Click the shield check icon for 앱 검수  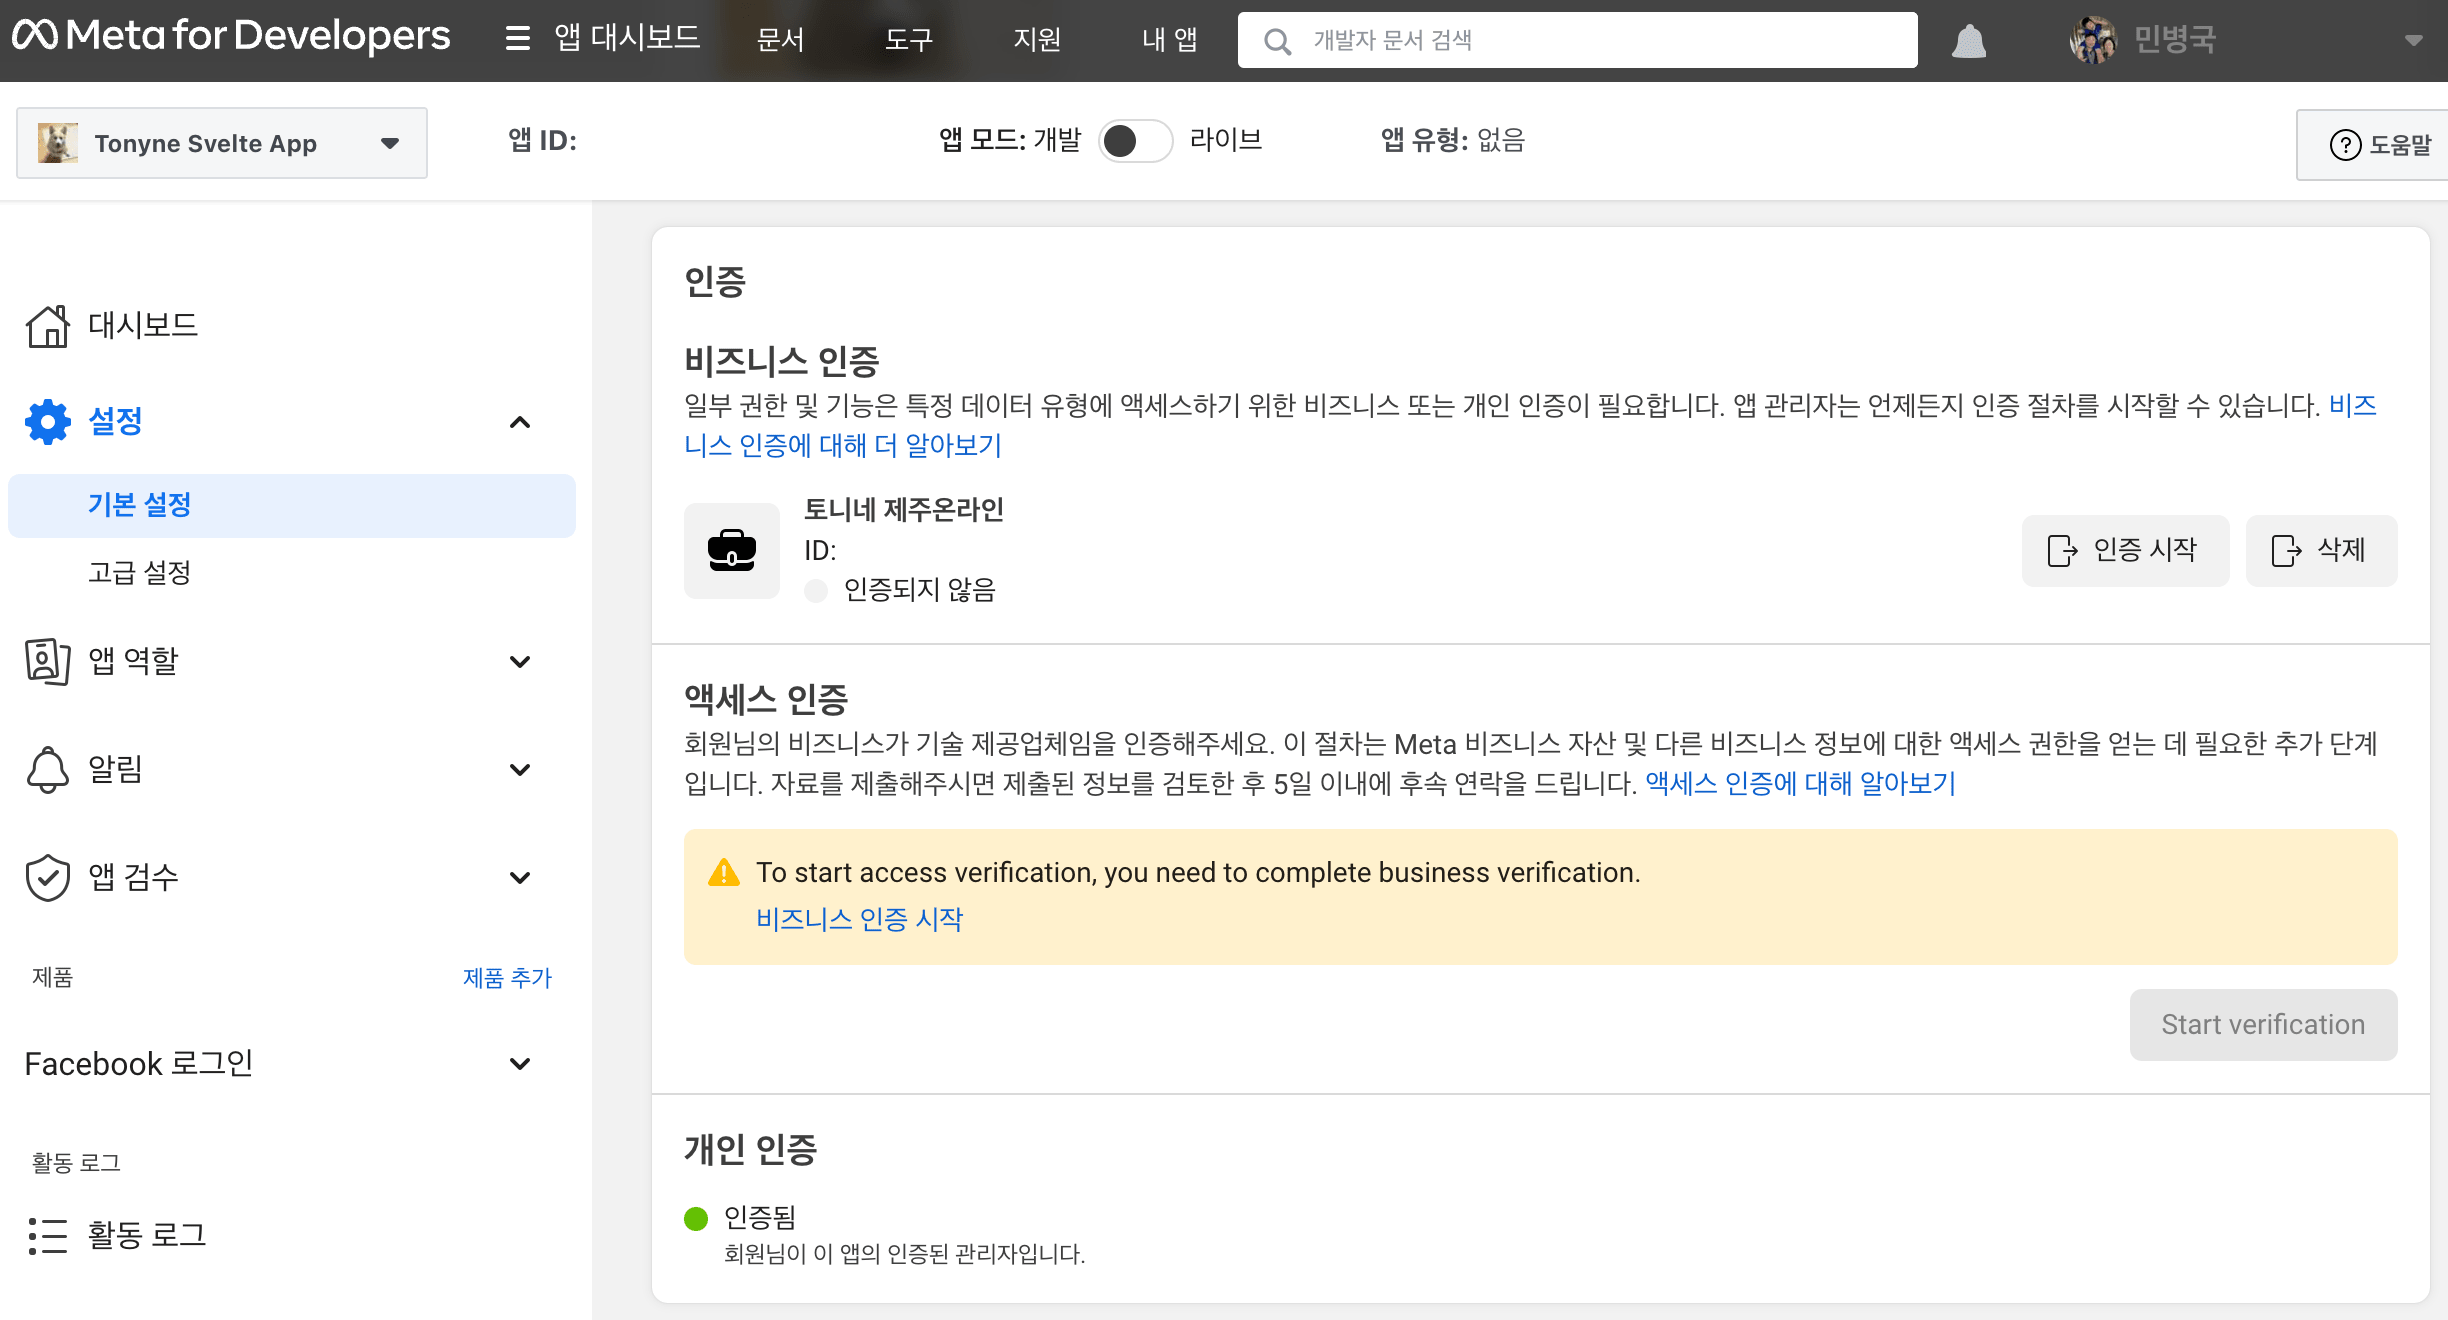(47, 877)
